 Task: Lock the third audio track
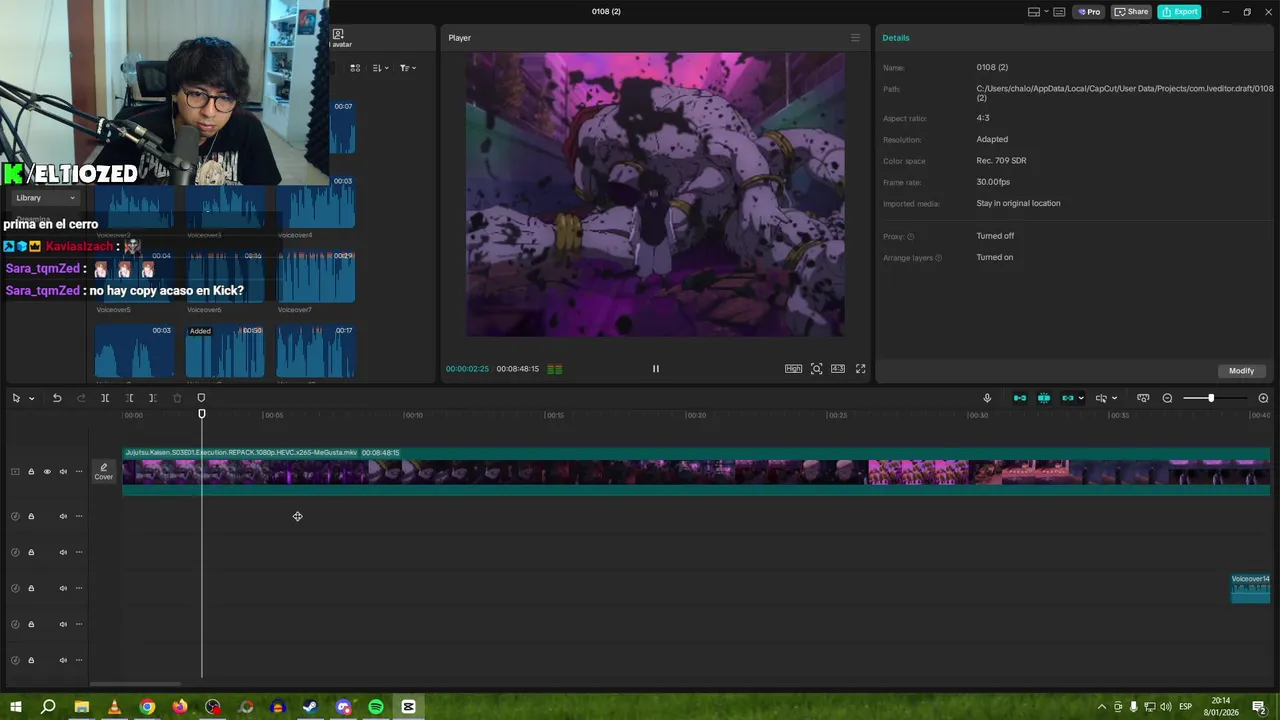tap(31, 588)
